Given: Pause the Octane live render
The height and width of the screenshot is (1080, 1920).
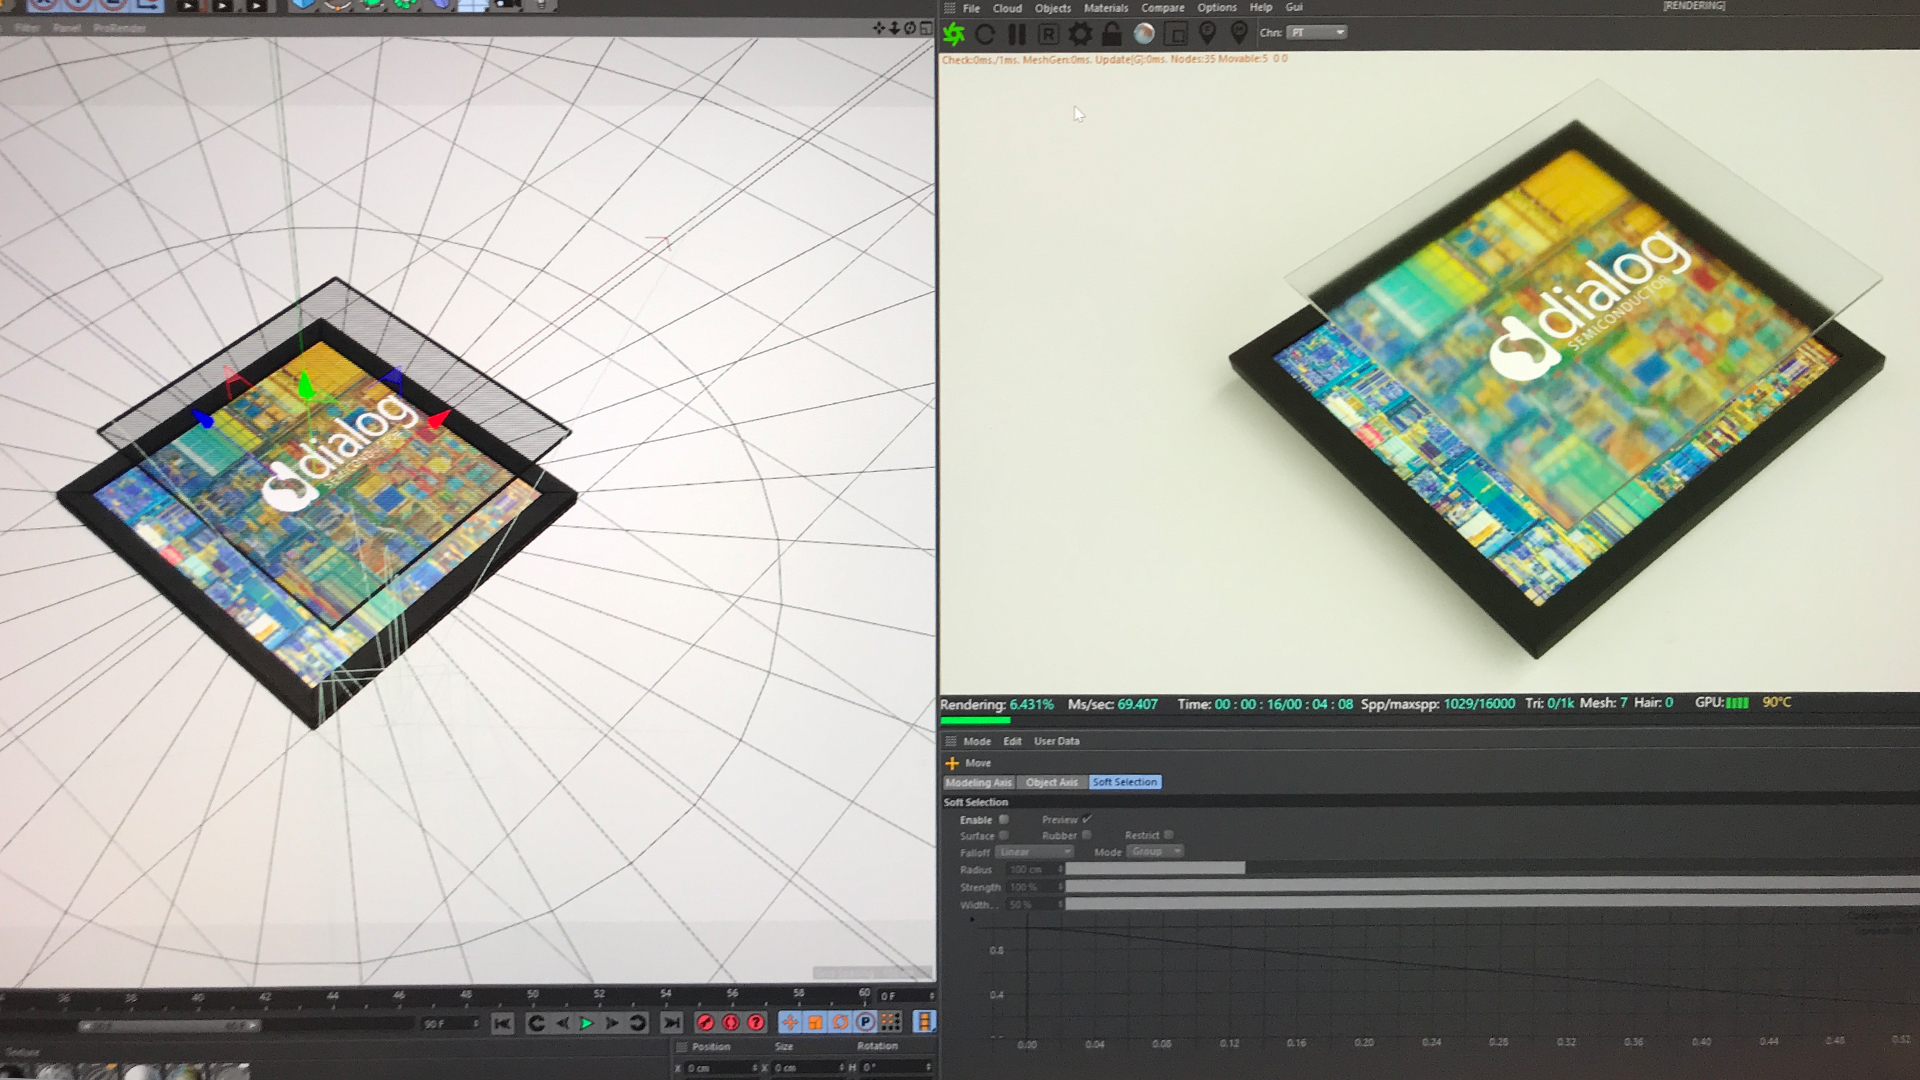Looking at the screenshot, I should 1017,34.
